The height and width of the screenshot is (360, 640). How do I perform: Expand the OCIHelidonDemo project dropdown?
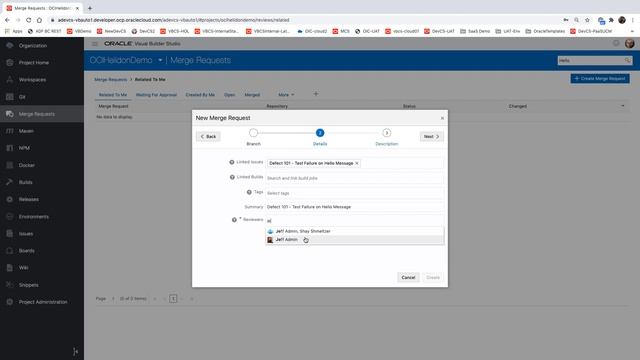point(160,60)
